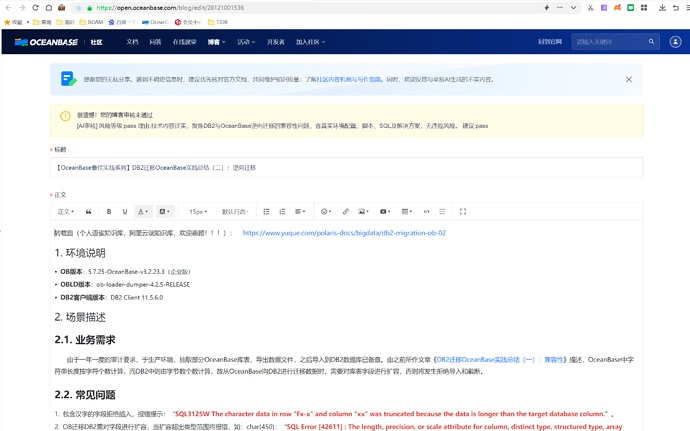Screen dimensions: 690x431
Task: Click the scissors screenshot extension icon
Action: [x=591, y=7]
